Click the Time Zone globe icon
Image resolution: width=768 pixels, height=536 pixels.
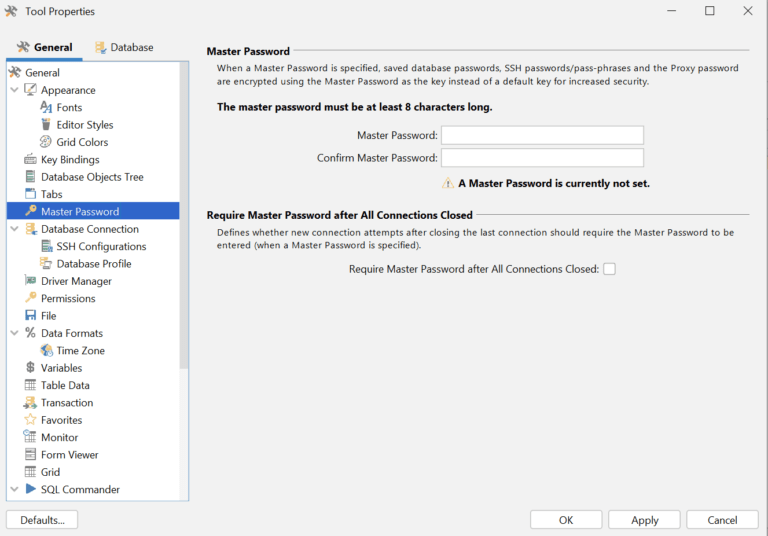point(46,351)
